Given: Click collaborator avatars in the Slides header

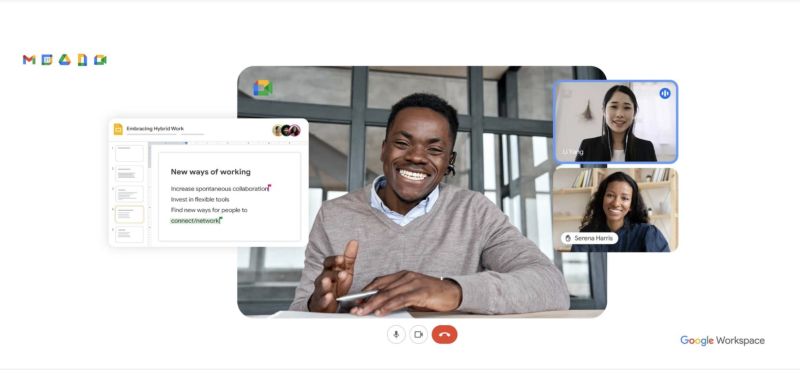Looking at the screenshot, I should 286,130.
